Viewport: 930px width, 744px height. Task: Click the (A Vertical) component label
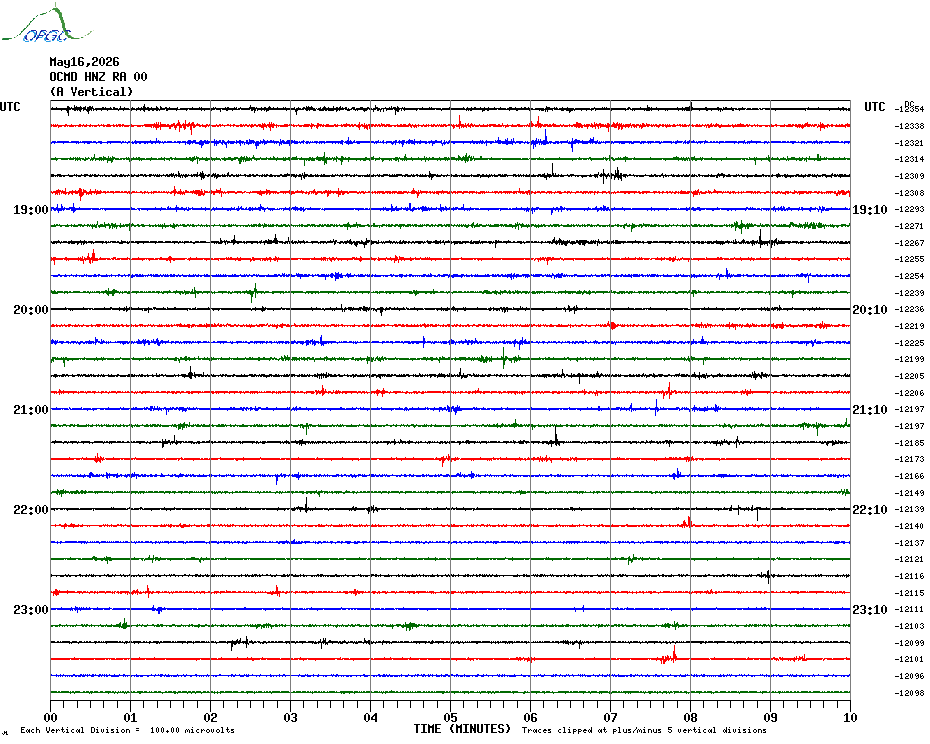coord(91,92)
